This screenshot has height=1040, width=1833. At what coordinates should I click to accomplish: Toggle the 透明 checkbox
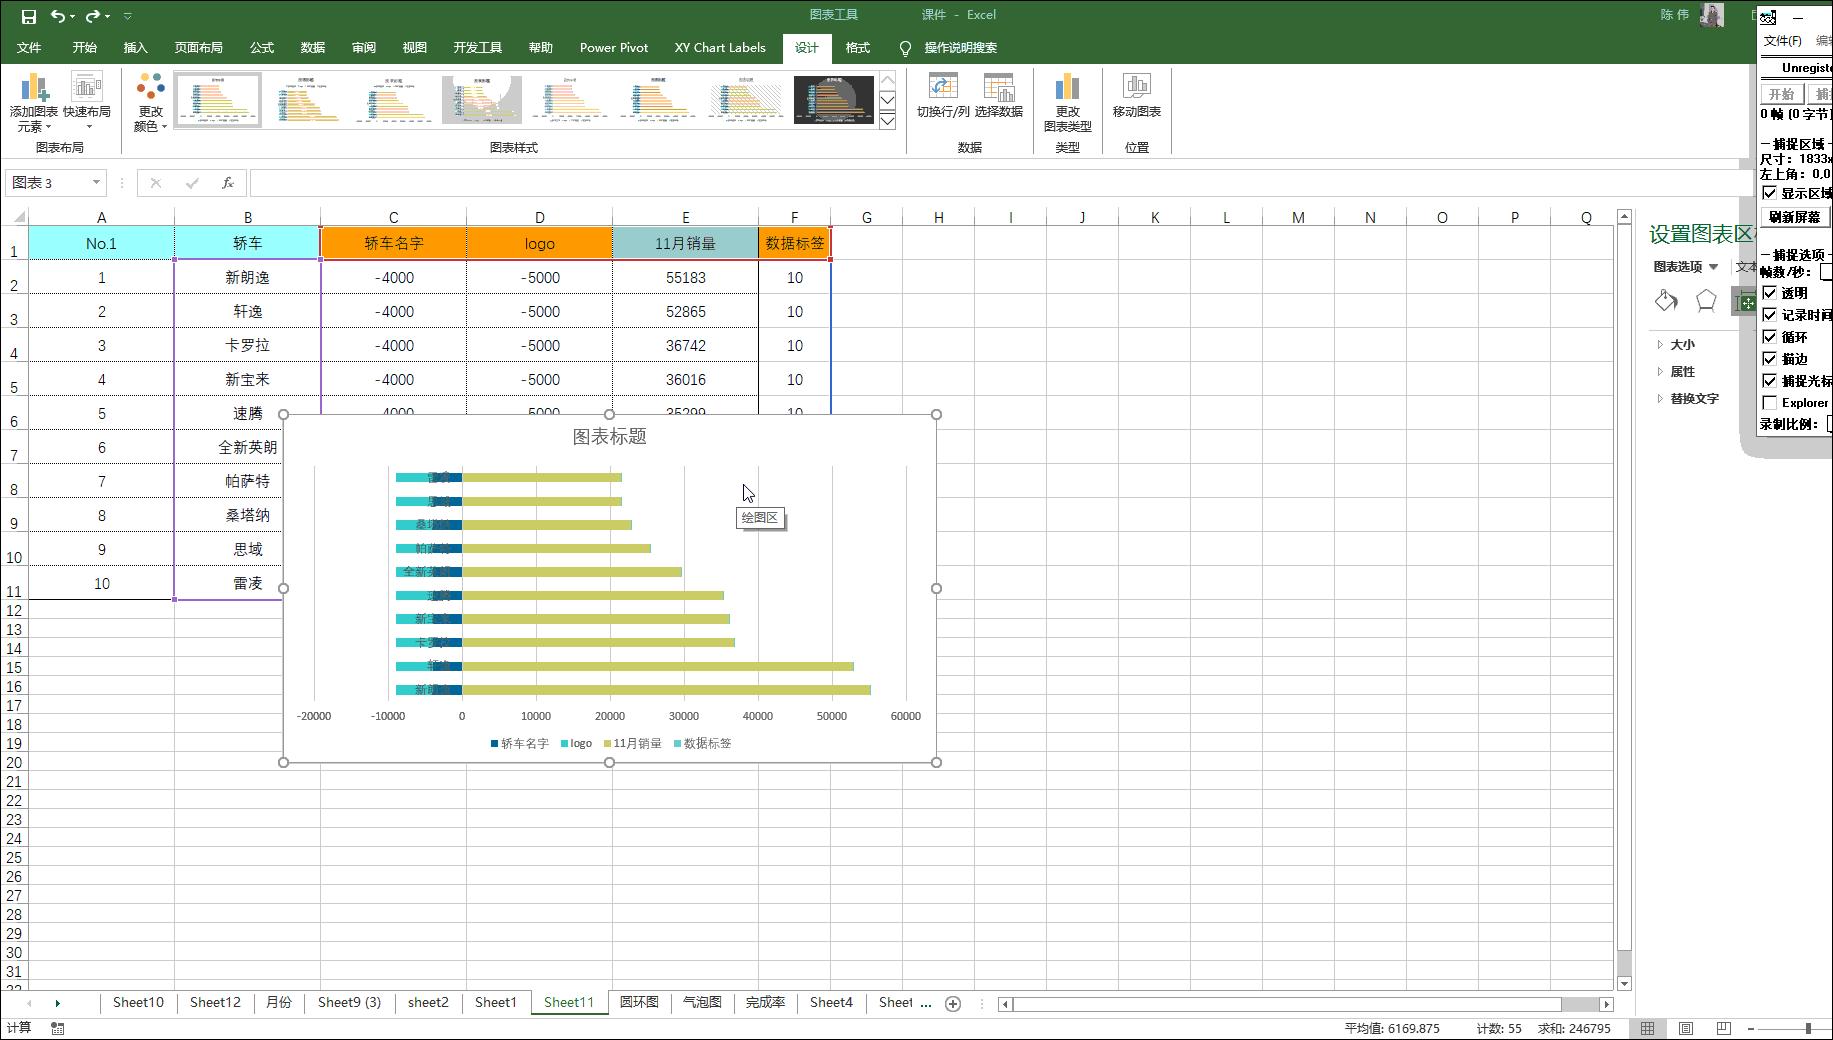point(1770,293)
